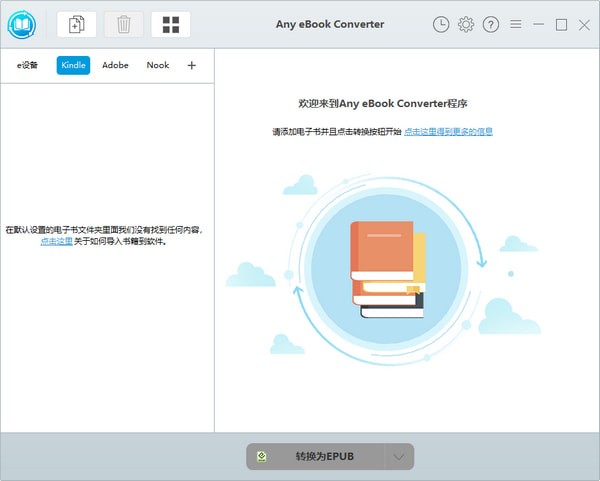Switch to grid view layout icon

click(171, 24)
